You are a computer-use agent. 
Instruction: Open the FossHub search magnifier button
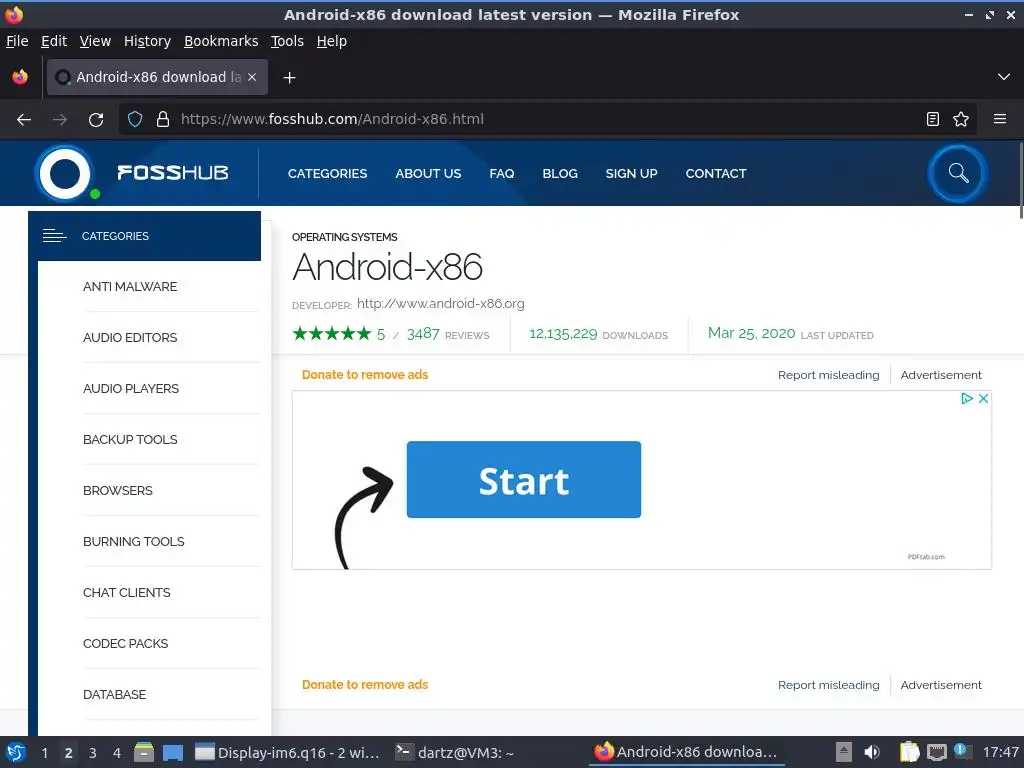[x=958, y=173]
